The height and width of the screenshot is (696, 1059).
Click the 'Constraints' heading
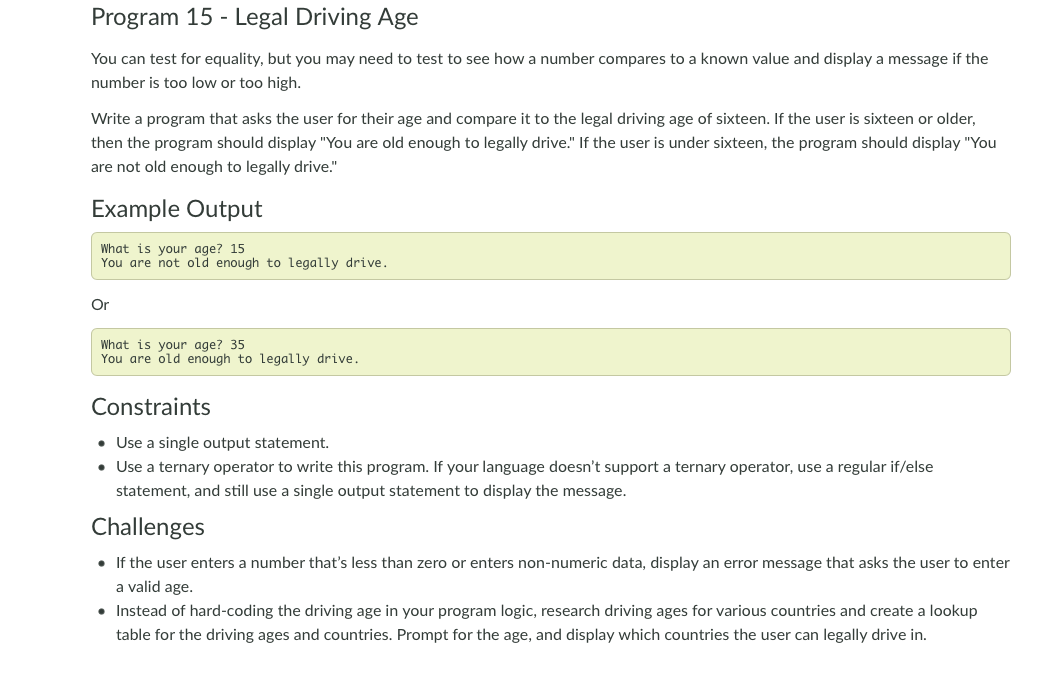coord(151,406)
